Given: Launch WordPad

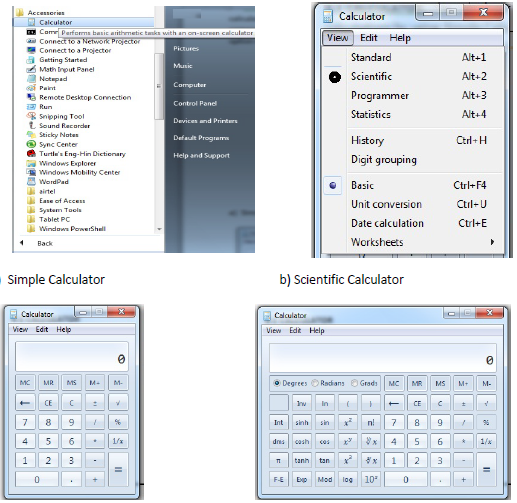Looking at the screenshot, I should pyautogui.click(x=47, y=182).
